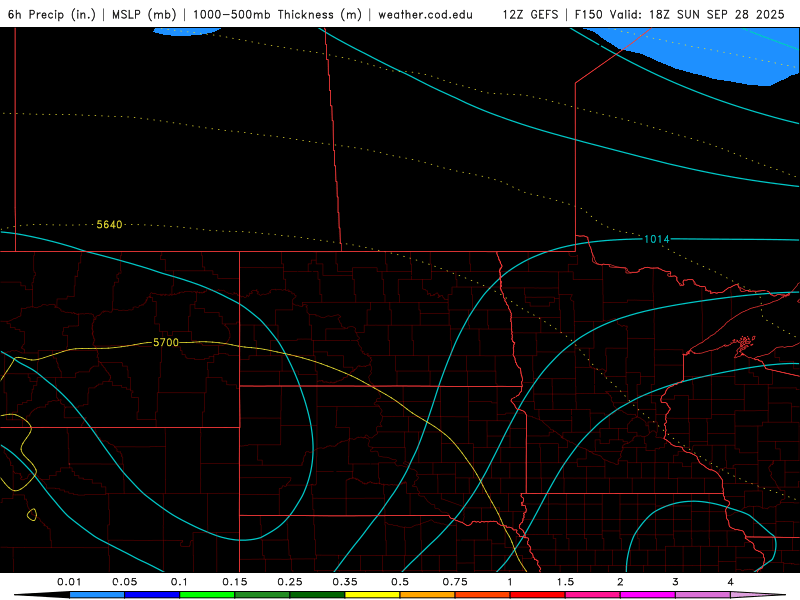Click the 0.1 legend value
Screen dimensions: 800x600
(179, 582)
